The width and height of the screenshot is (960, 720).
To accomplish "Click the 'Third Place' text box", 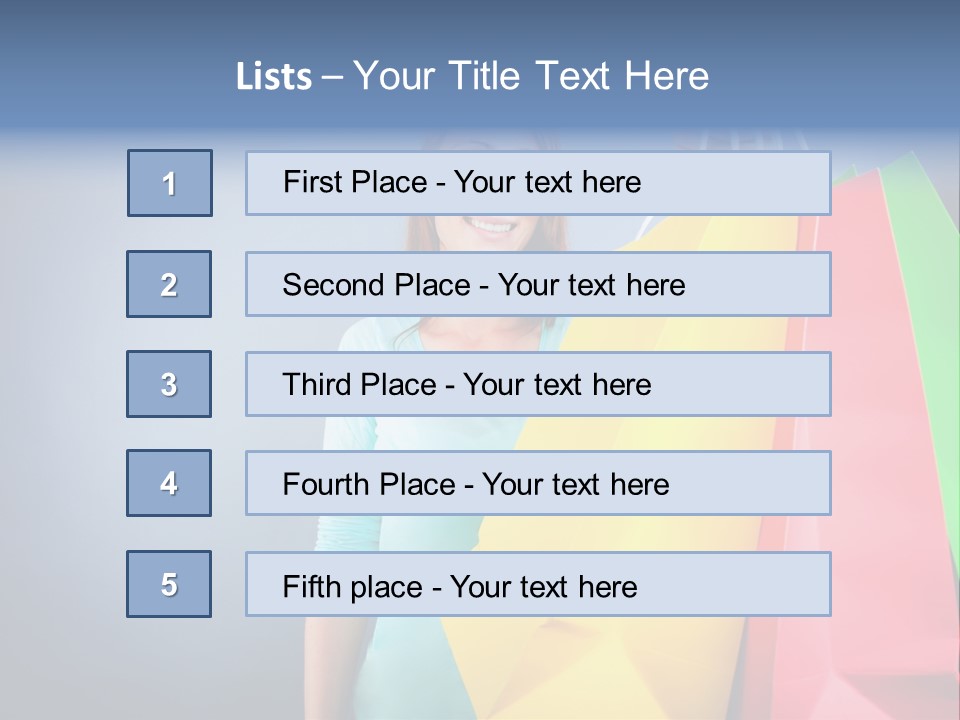I will coord(538,384).
